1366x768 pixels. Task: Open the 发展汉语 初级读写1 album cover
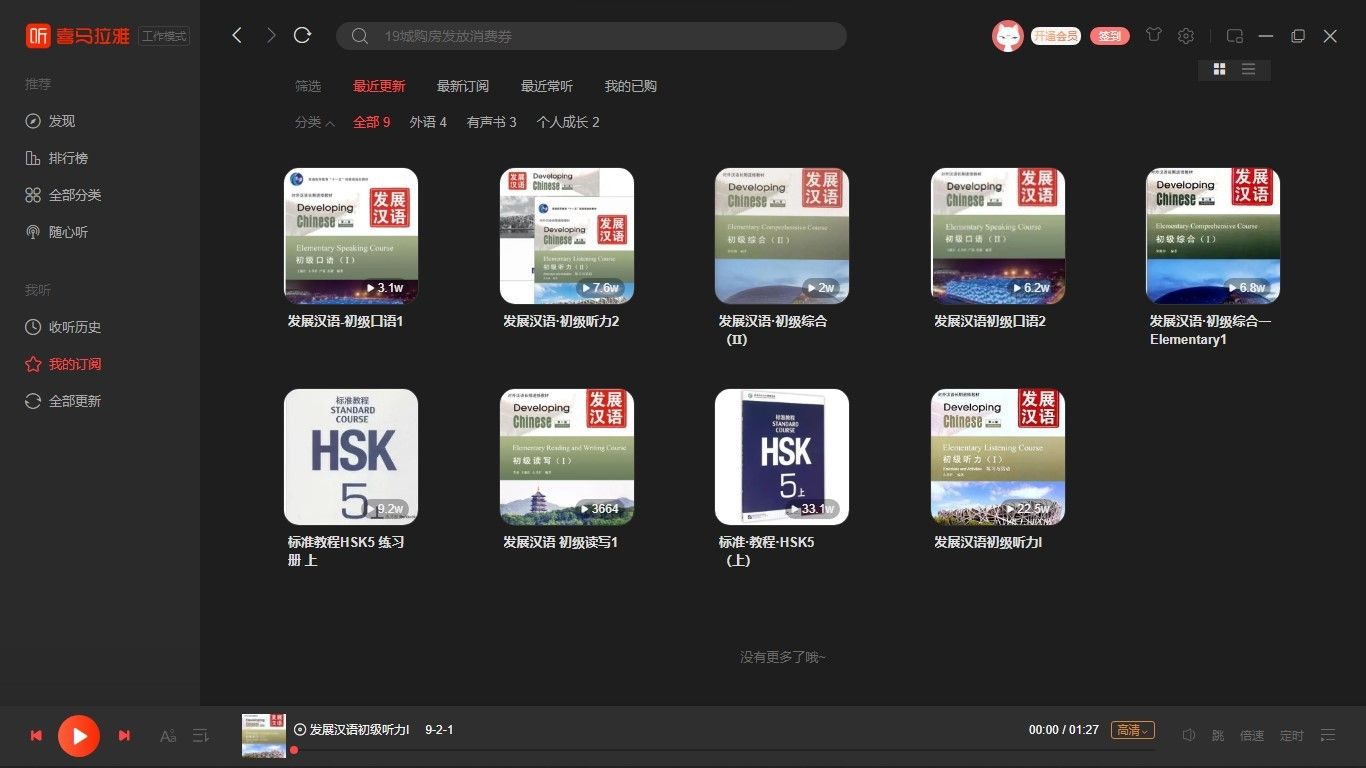click(x=567, y=457)
